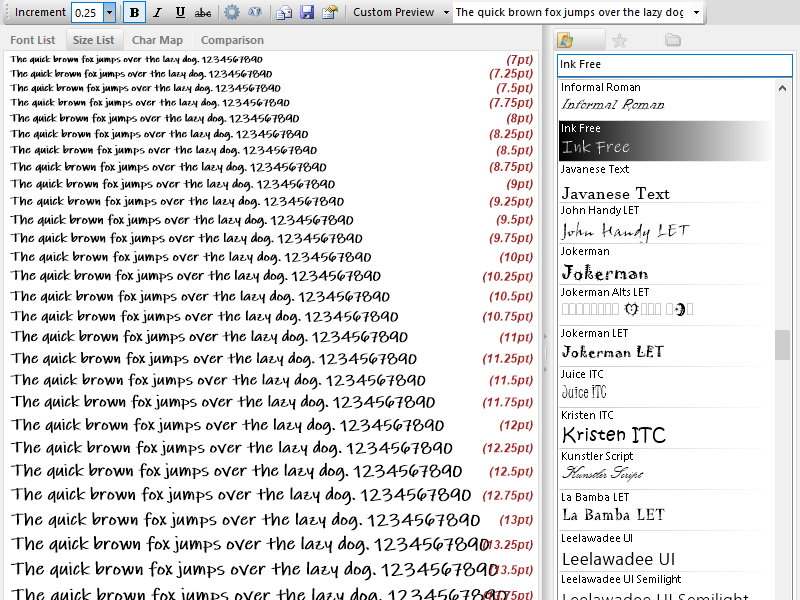Open the Char Map tab

coord(157,40)
